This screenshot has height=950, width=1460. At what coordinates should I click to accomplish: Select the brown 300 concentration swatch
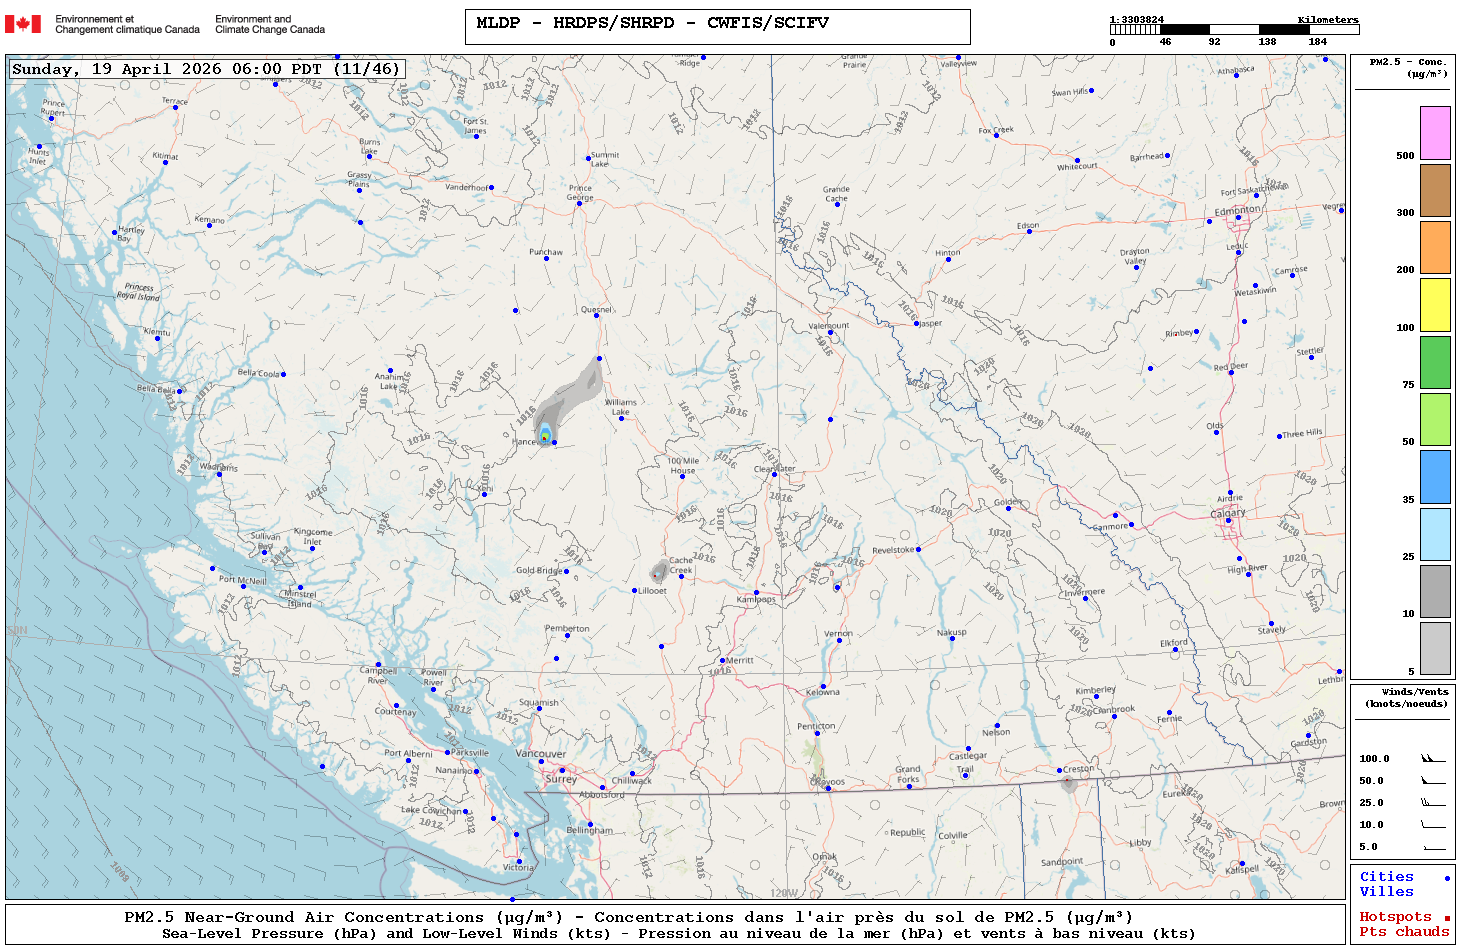1435,190
